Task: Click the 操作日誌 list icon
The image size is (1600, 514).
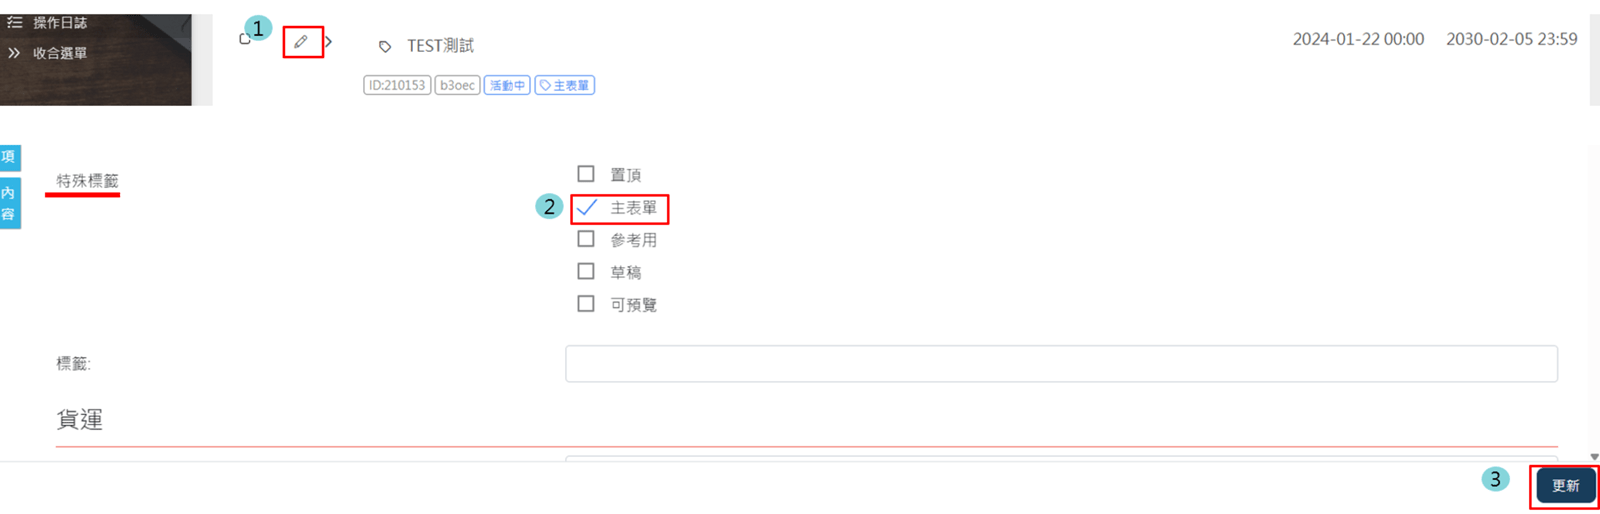Action: click(x=15, y=22)
